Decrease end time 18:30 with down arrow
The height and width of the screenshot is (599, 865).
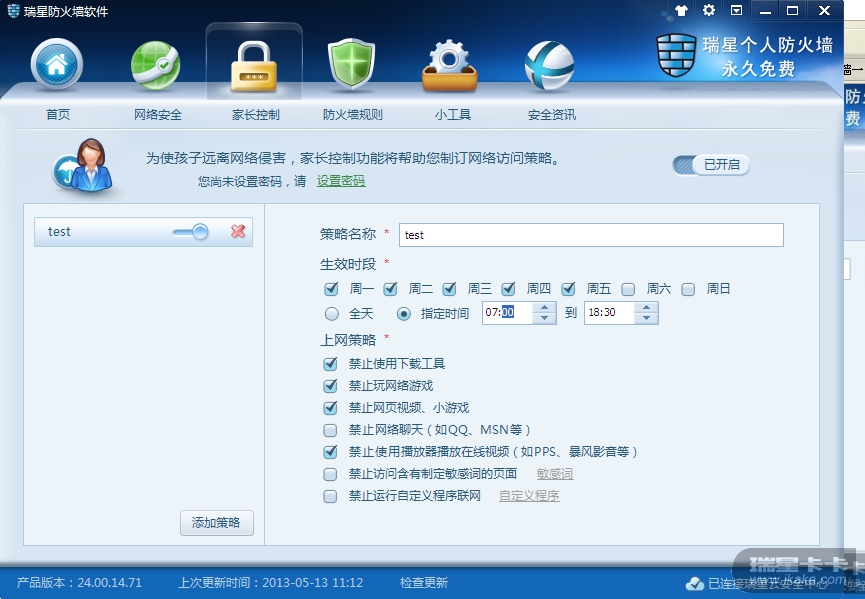click(x=646, y=318)
